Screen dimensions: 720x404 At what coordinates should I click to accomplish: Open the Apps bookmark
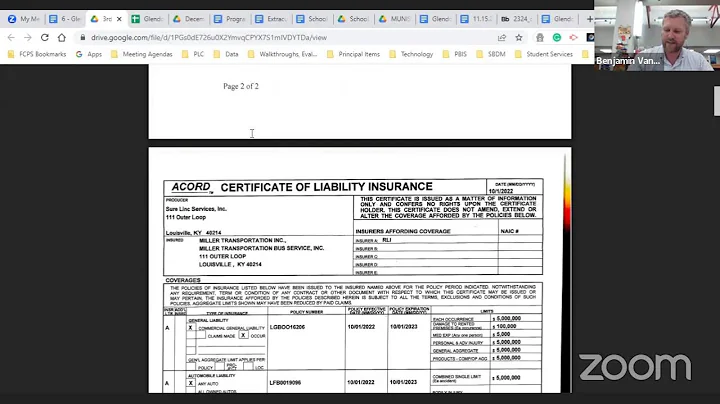coord(89,54)
